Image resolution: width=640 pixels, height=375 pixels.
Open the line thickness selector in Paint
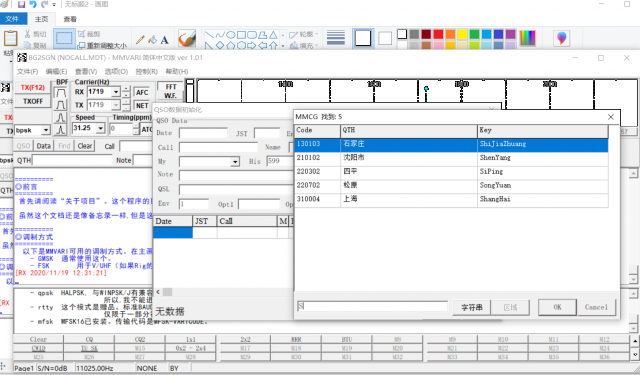[x=336, y=38]
